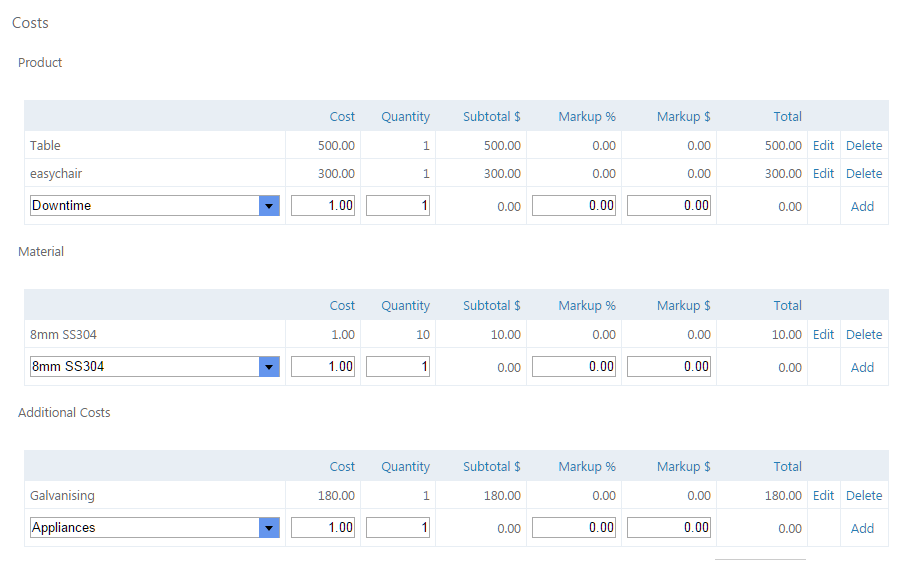This screenshot has width=919, height=564.
Task: Delete the 8mm SS304 material row
Action: (x=864, y=335)
